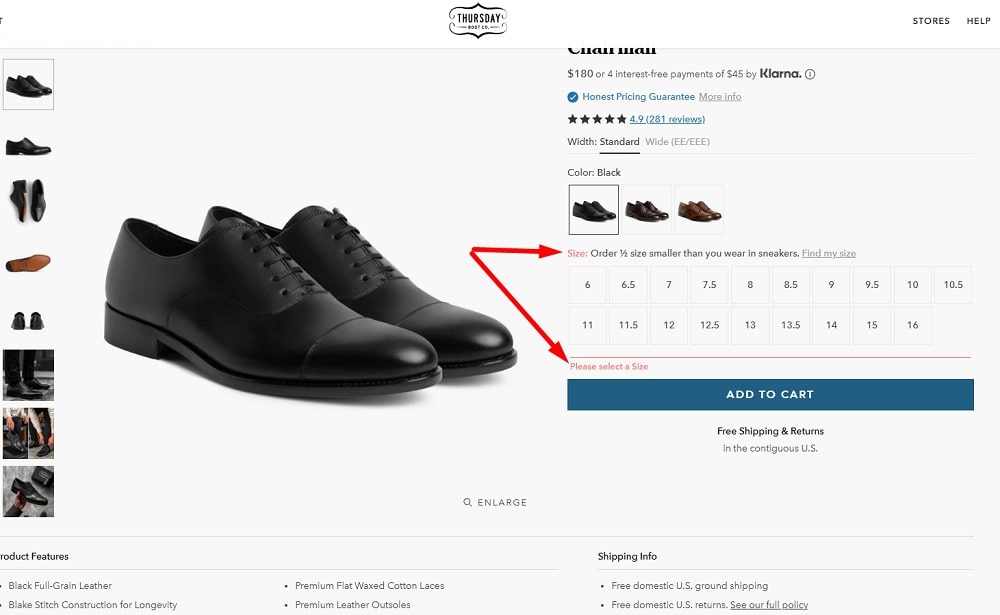Click the Enlarge magnifier icon below the shoes
The image size is (1000, 615).
[466, 502]
